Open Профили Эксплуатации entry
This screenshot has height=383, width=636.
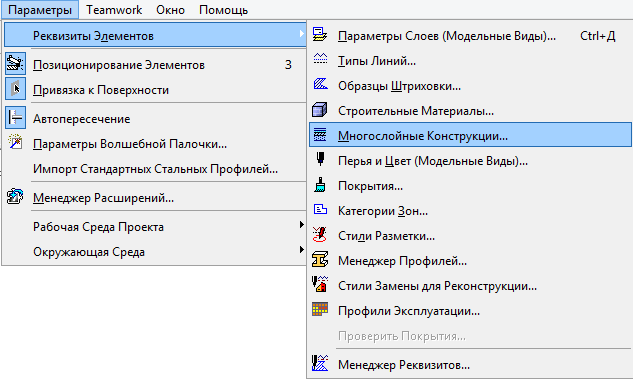[x=470, y=311]
